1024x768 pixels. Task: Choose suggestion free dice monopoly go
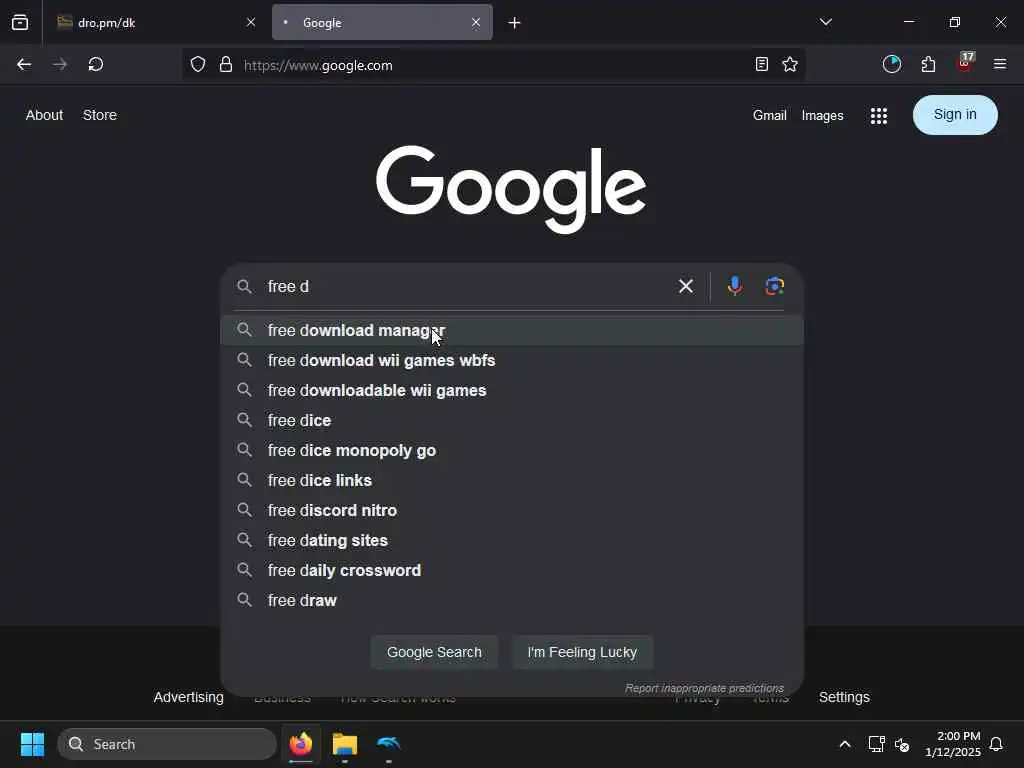pyautogui.click(x=512, y=451)
